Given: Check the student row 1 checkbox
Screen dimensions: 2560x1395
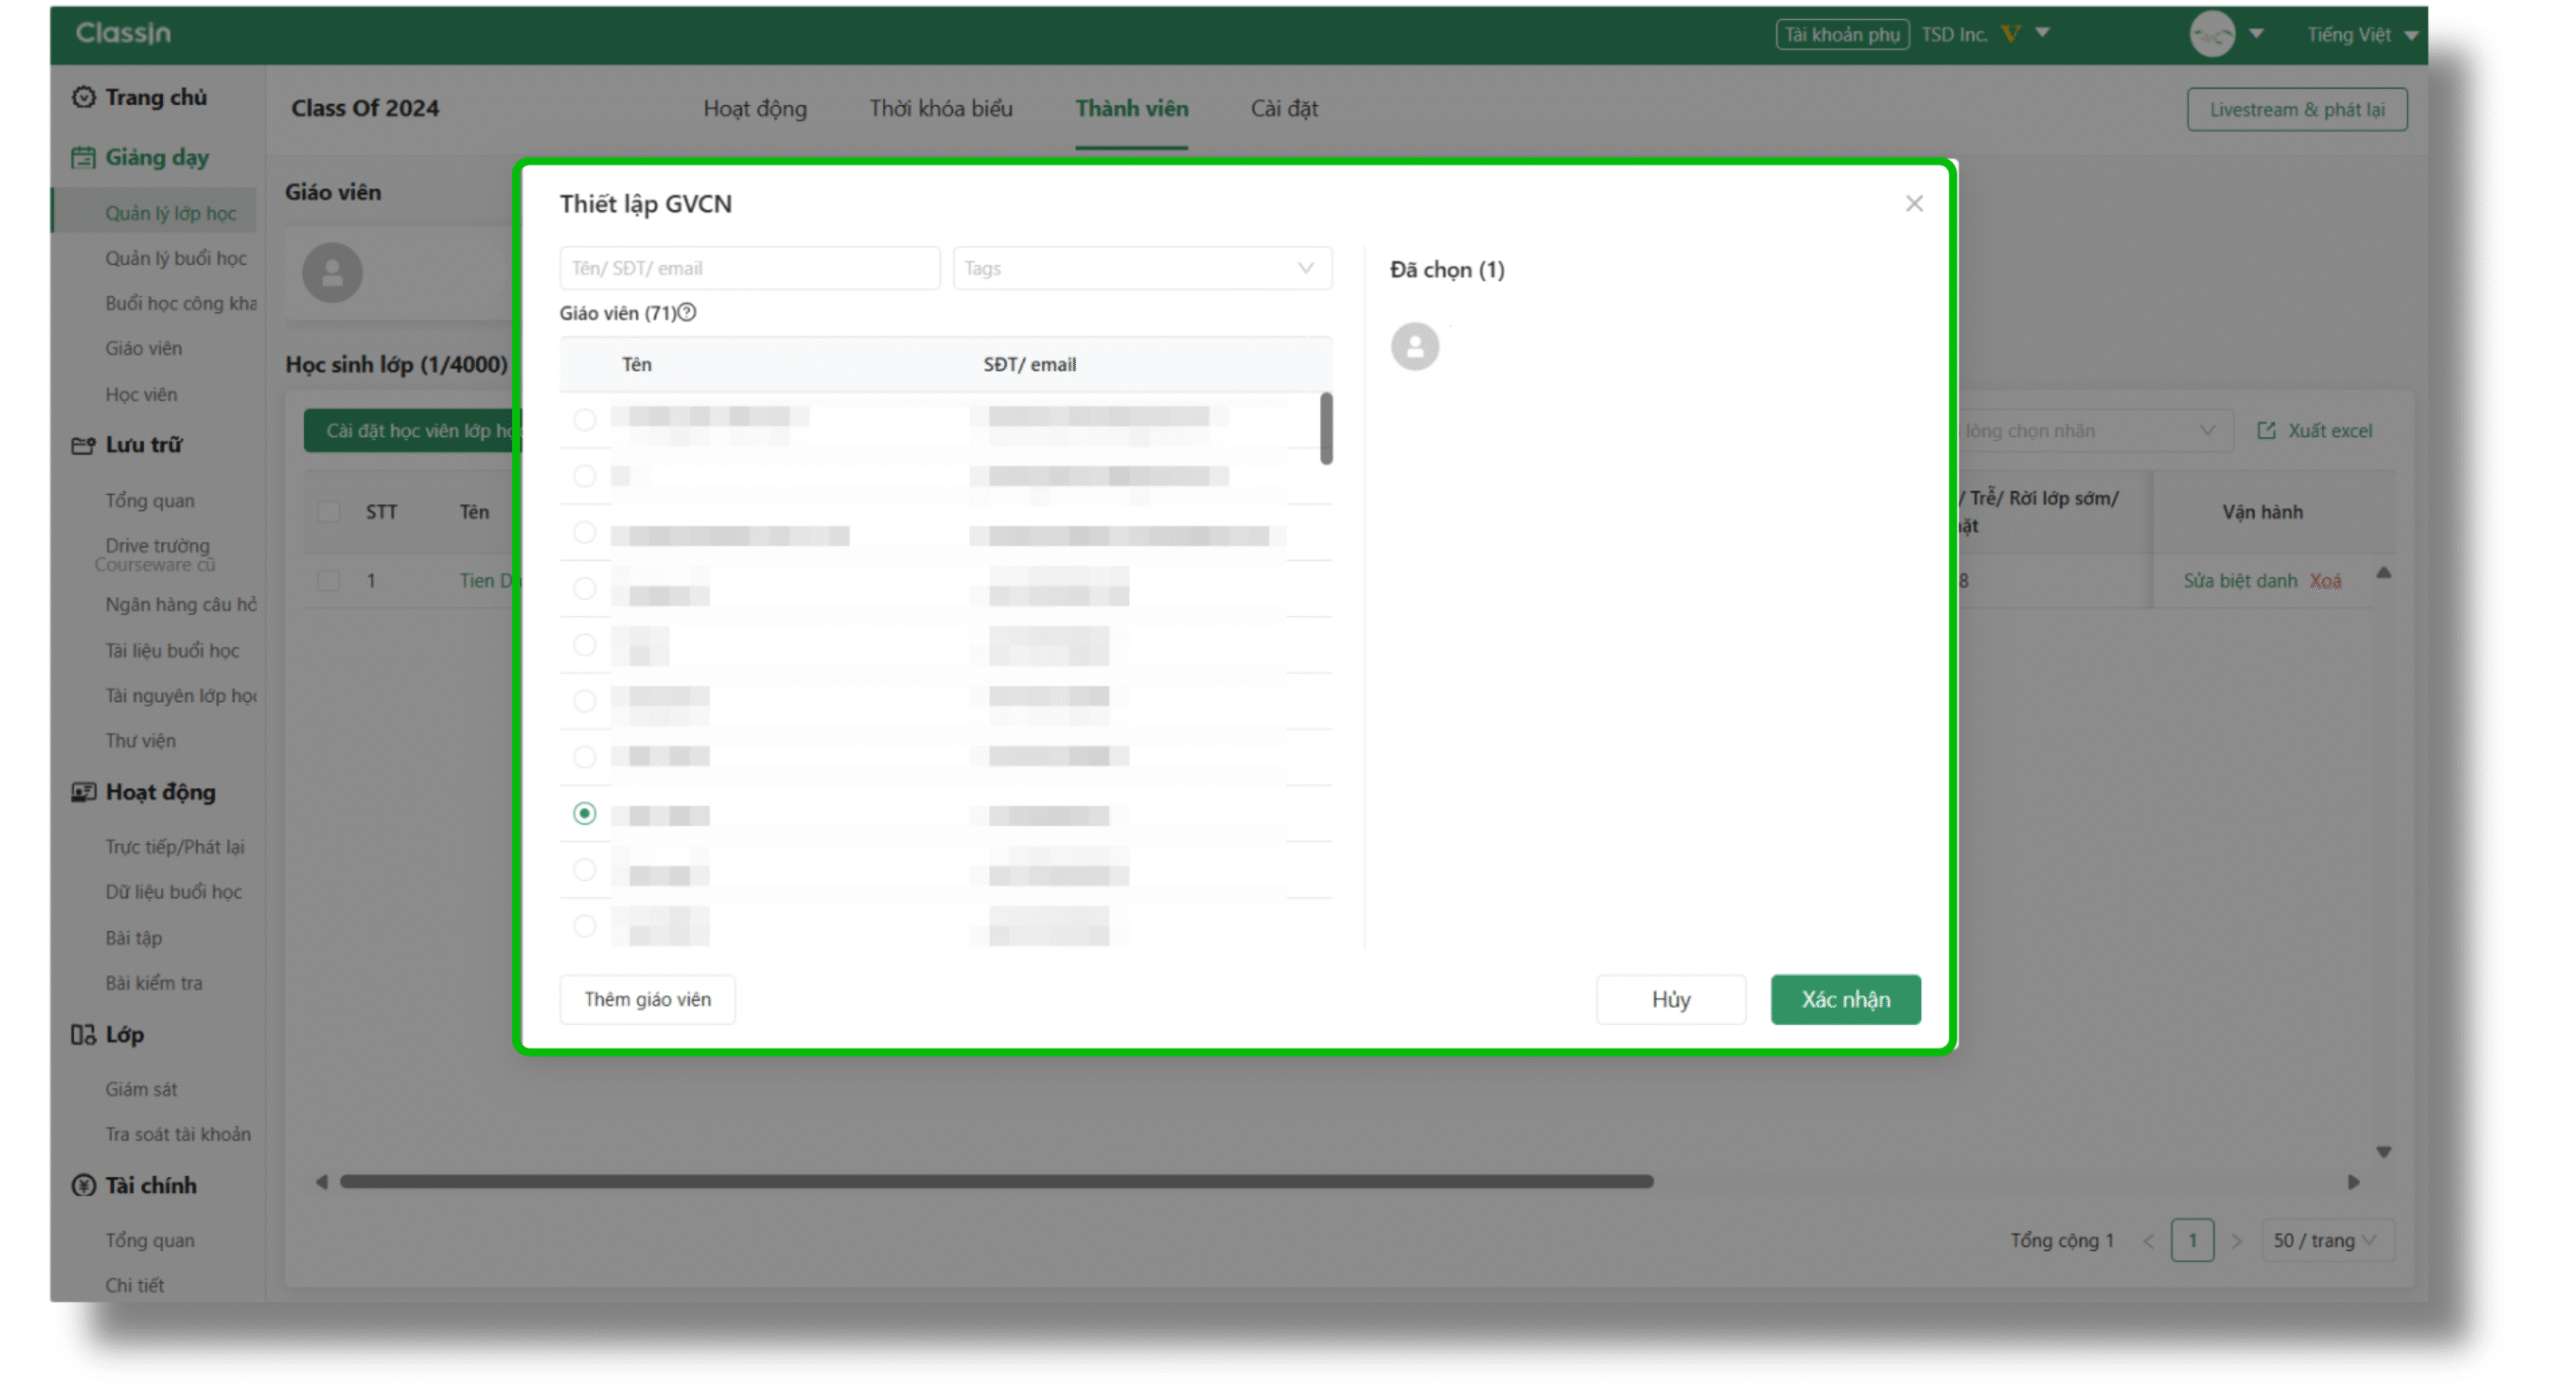Looking at the screenshot, I should tap(328, 581).
